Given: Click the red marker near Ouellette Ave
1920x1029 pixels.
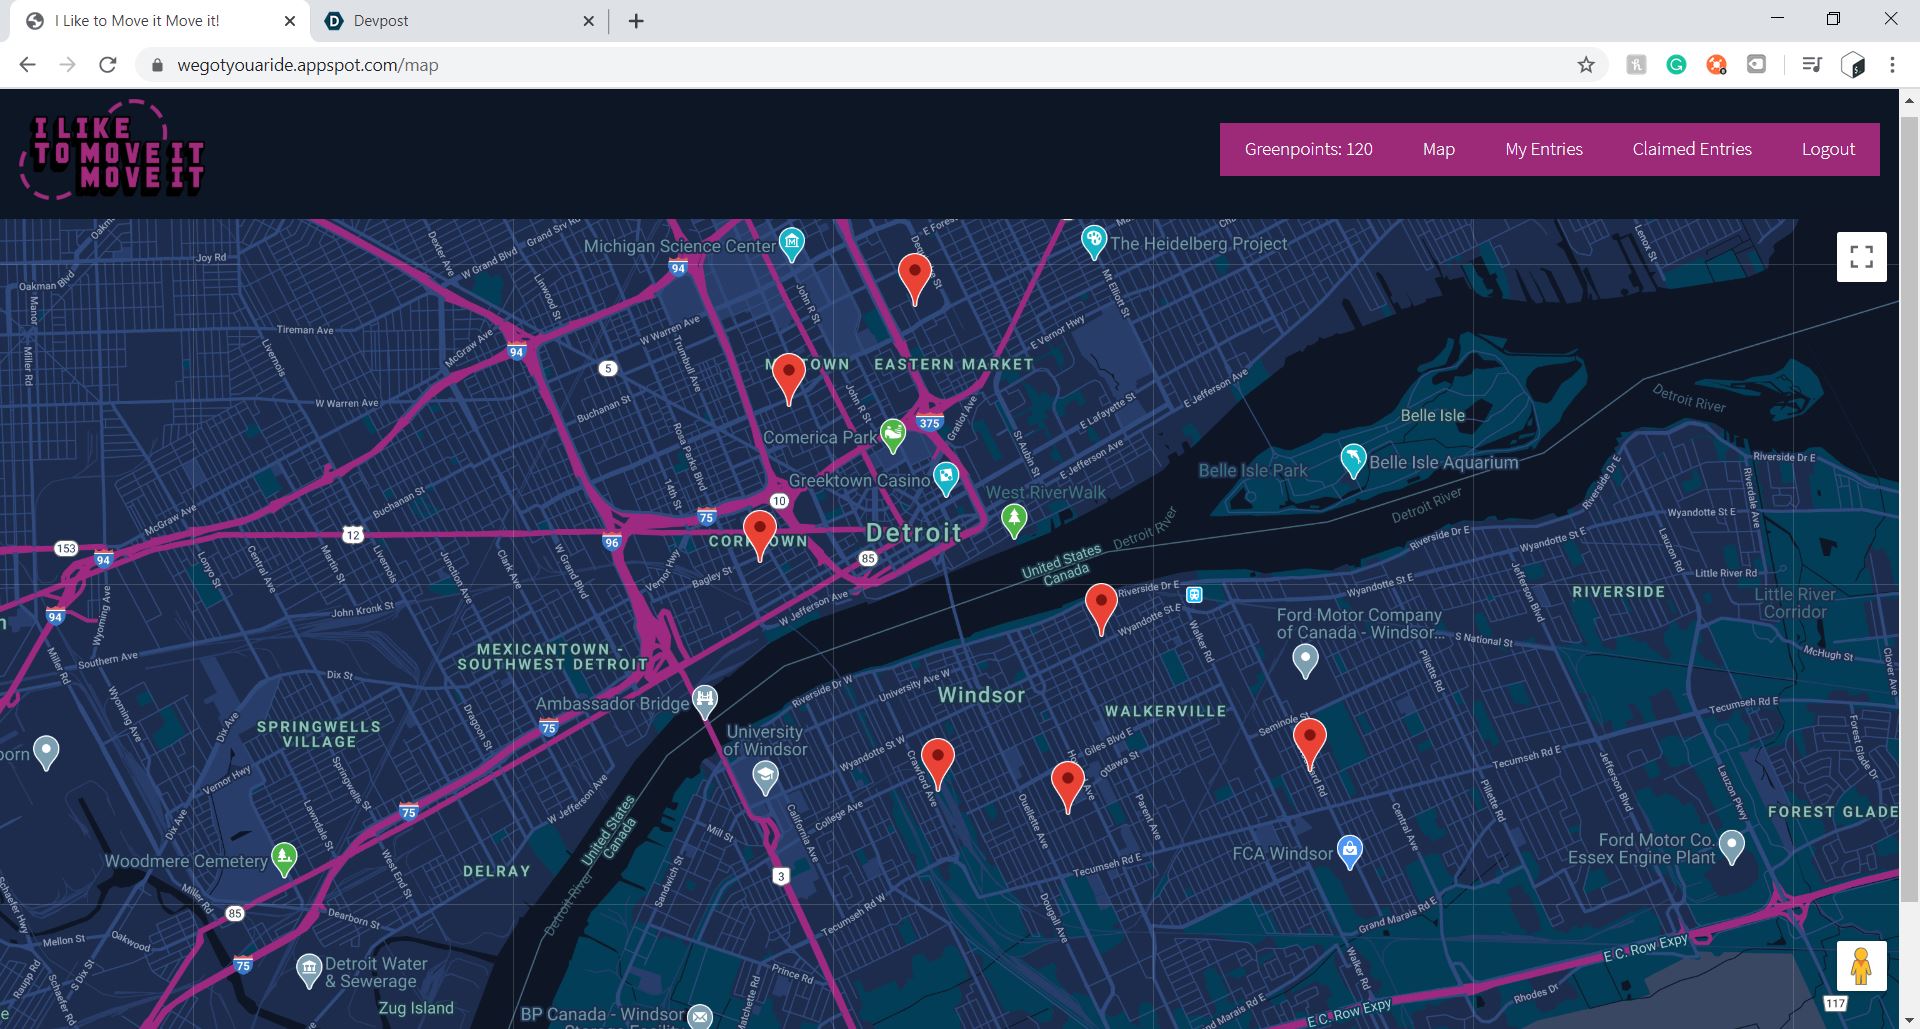Looking at the screenshot, I should coord(1068,786).
